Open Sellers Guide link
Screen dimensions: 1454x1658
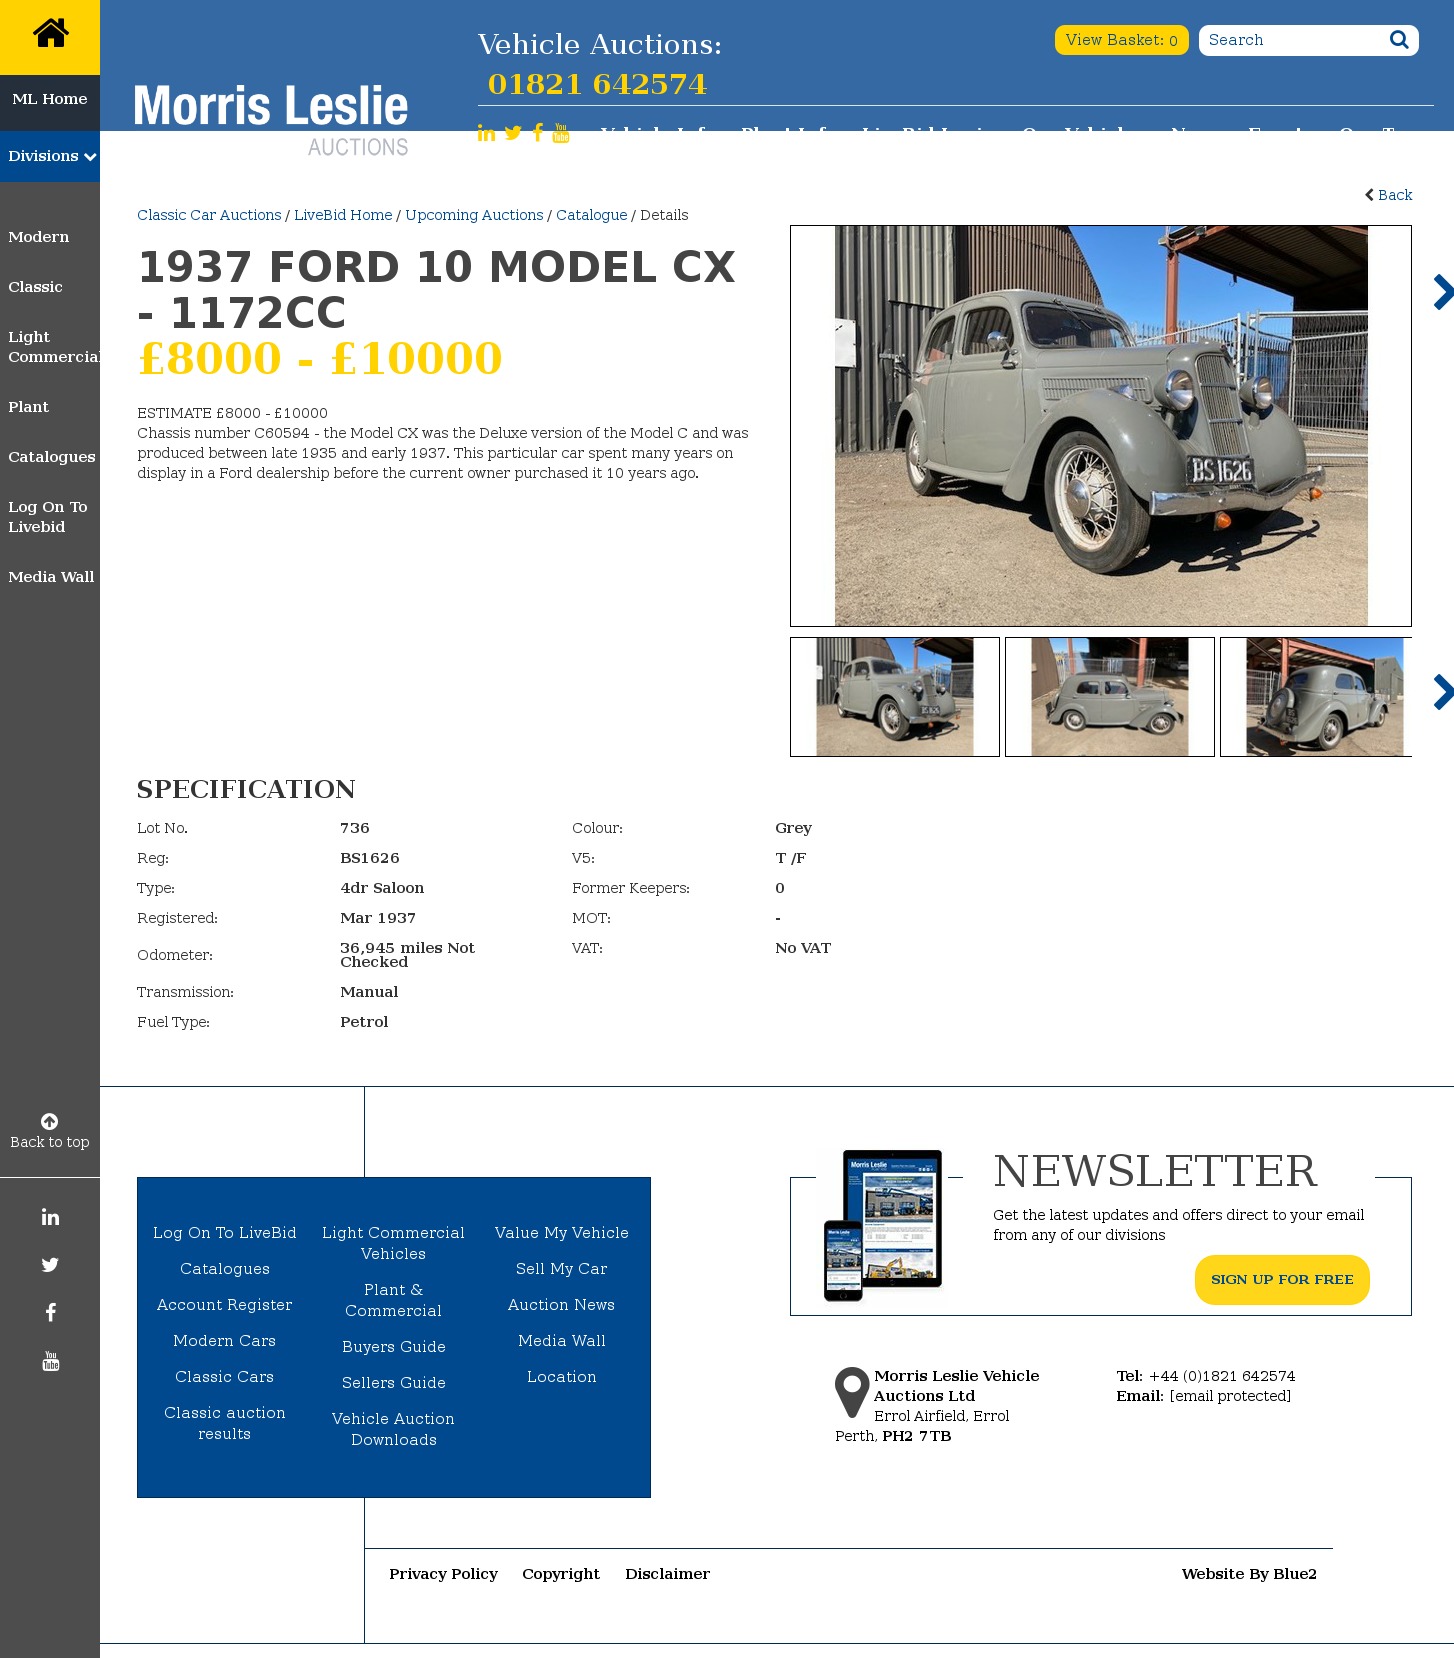coord(394,1383)
